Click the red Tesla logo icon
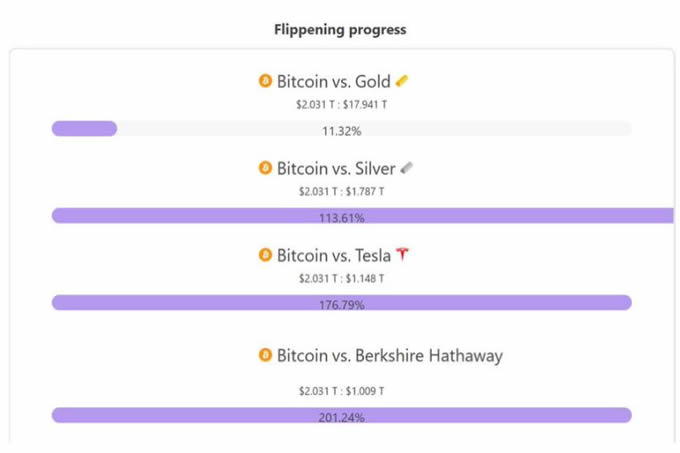Image resolution: width=680 pixels, height=453 pixels. point(402,254)
